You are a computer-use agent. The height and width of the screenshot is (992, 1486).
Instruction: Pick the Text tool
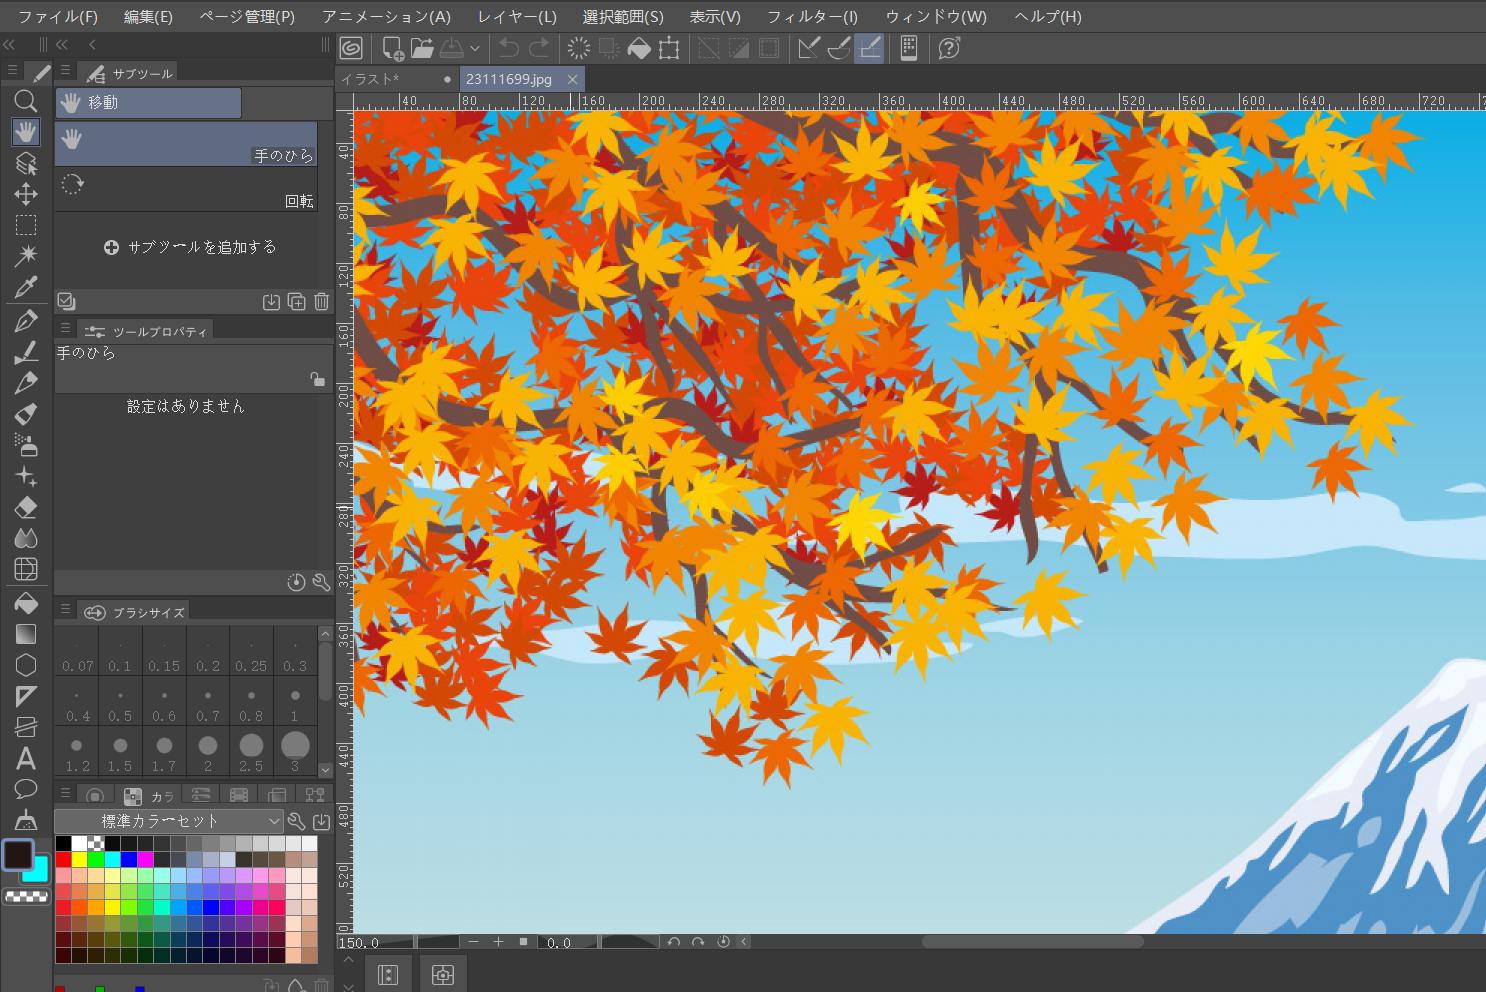(x=26, y=758)
